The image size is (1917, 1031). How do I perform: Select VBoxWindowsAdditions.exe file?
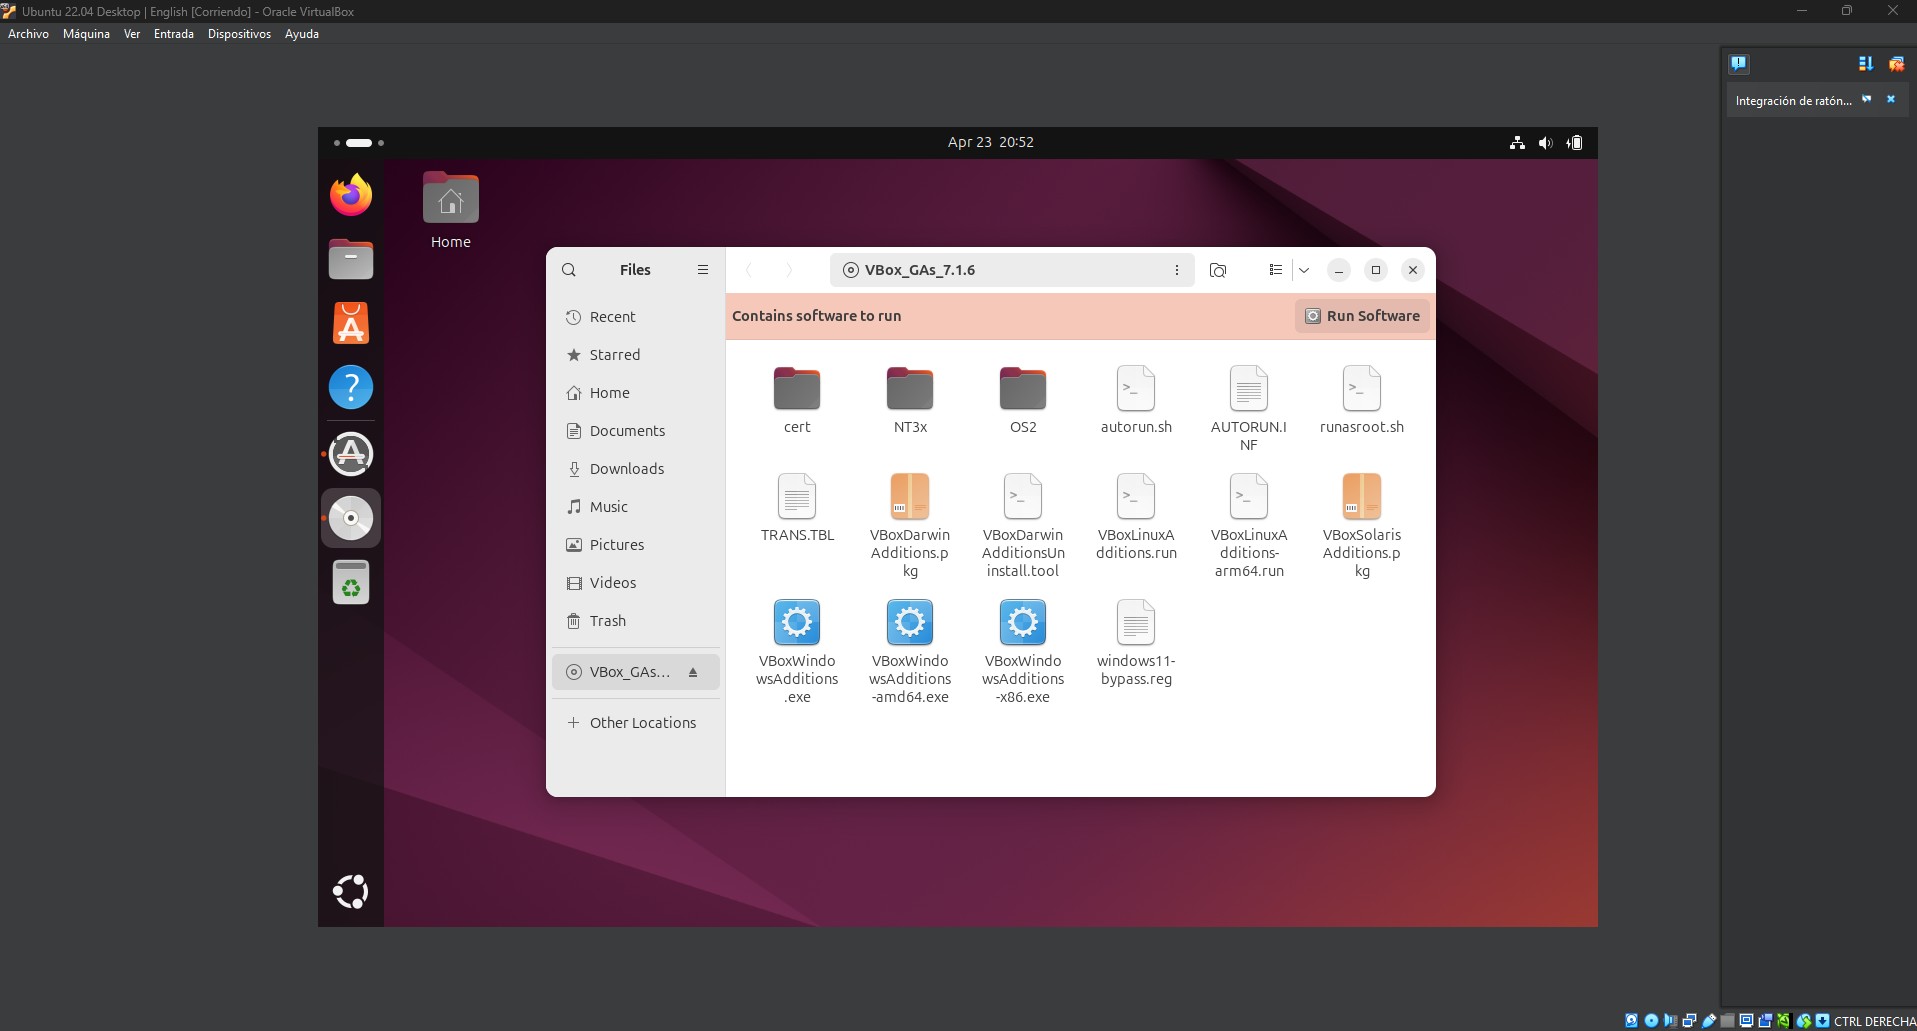tap(797, 651)
